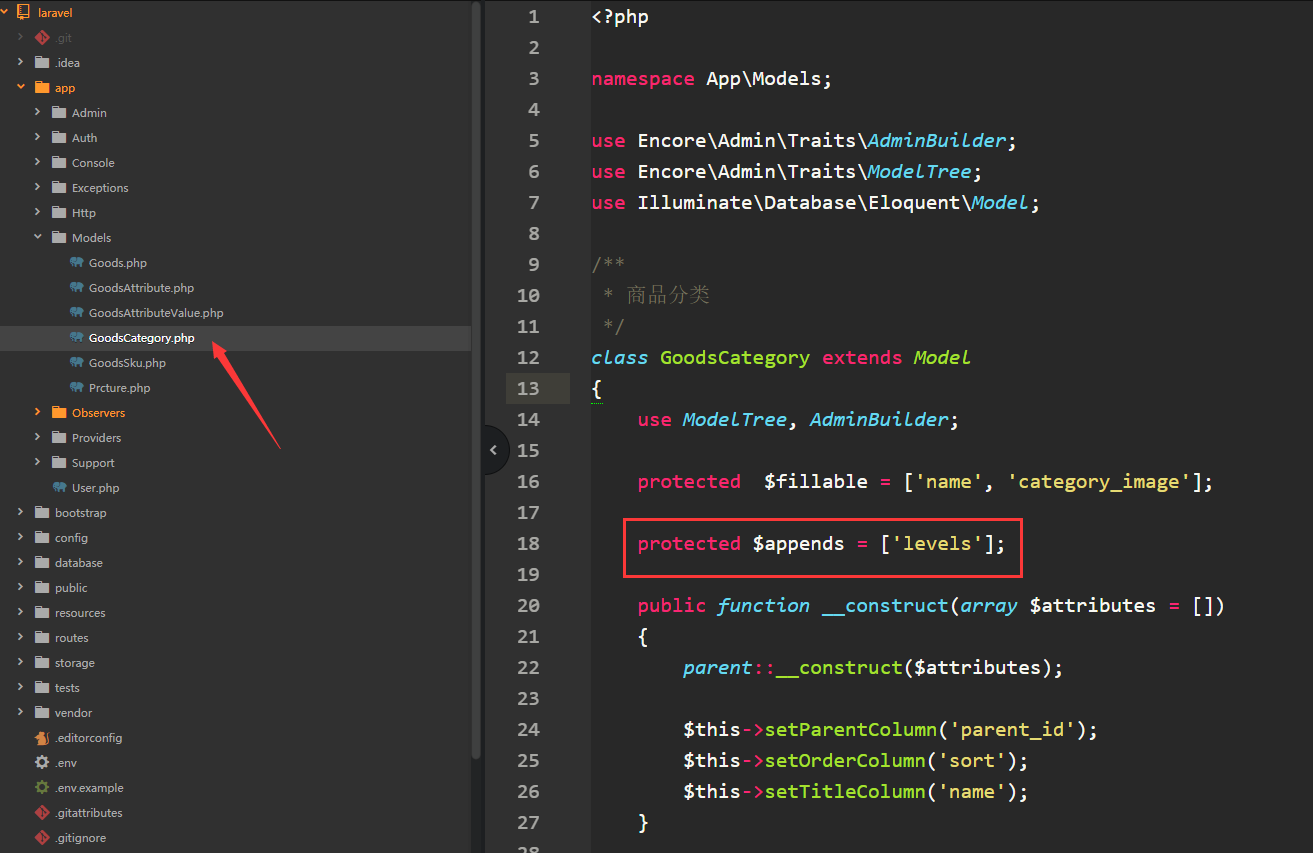The width and height of the screenshot is (1313, 853).
Task: Expand the Providers folder chevron
Action: pyautogui.click(x=37, y=437)
